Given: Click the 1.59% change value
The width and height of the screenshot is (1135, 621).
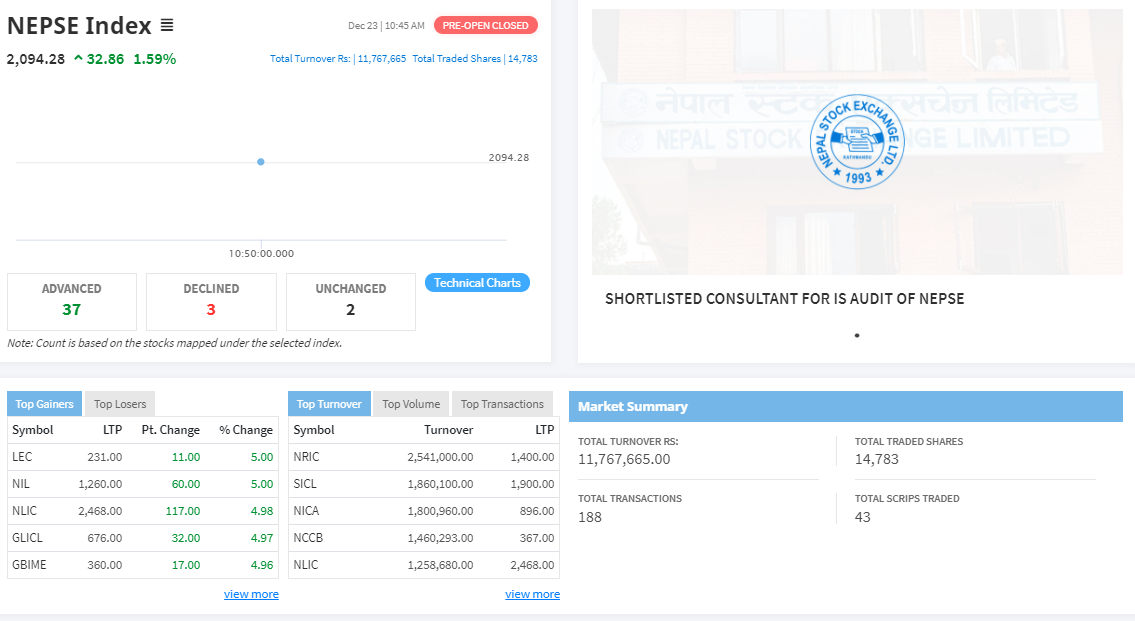Looking at the screenshot, I should [155, 59].
